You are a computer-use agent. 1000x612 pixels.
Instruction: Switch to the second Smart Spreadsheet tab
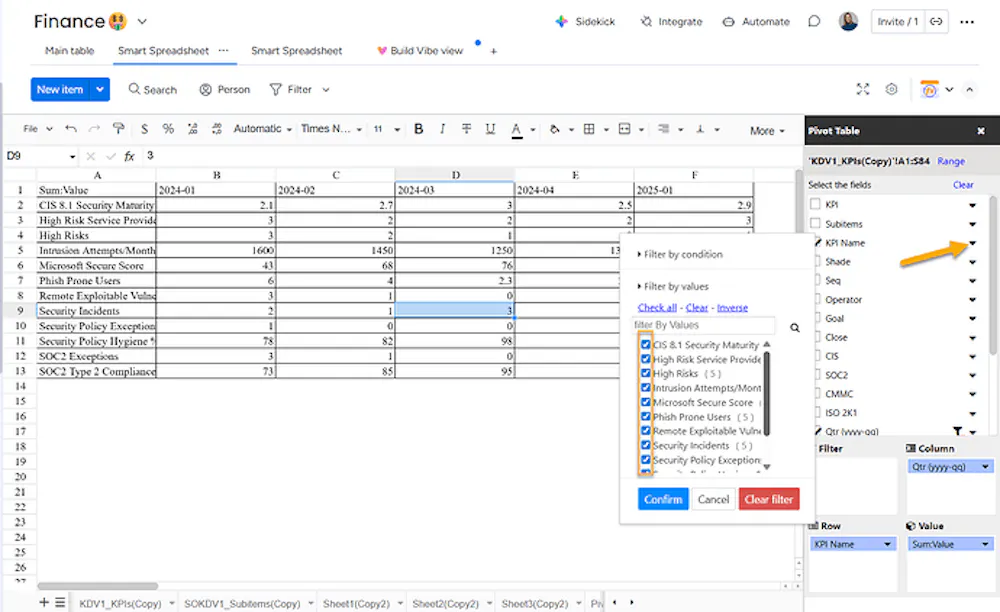[297, 51]
